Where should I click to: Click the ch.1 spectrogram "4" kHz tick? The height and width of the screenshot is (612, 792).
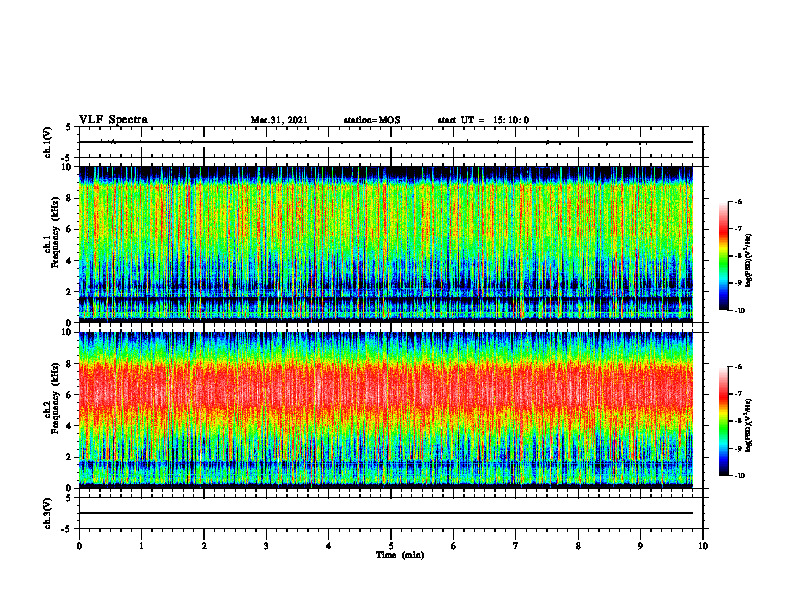(70, 261)
